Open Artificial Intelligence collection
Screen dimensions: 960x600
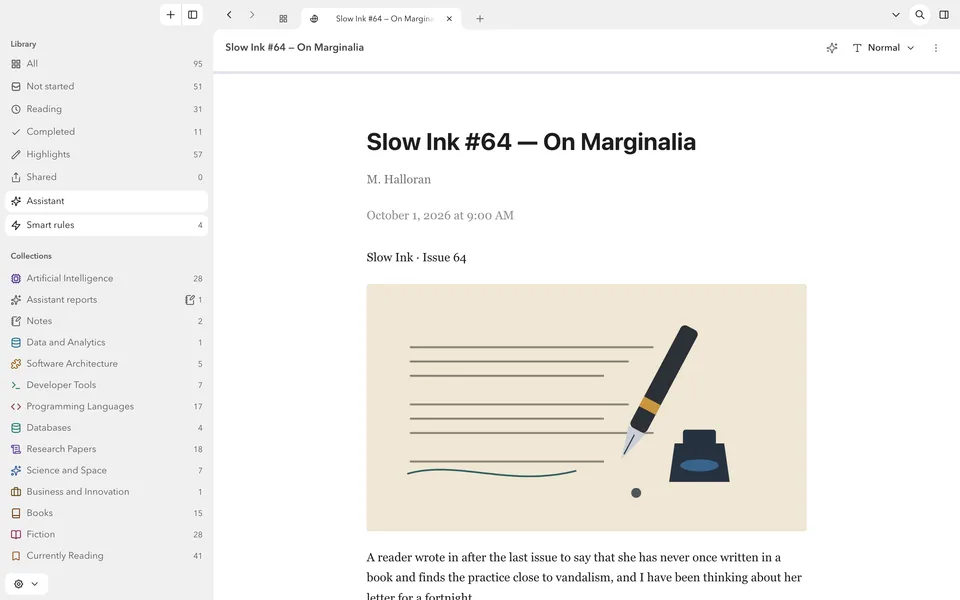pyautogui.click(x=107, y=278)
